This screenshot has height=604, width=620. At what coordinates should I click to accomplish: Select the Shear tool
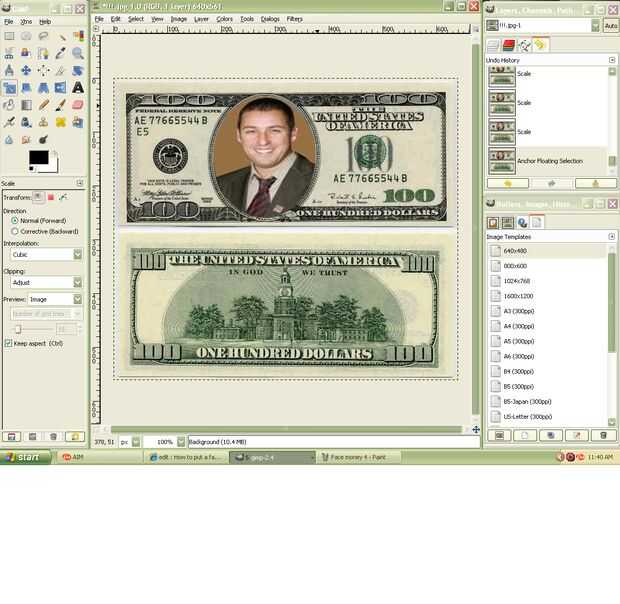(x=26, y=88)
